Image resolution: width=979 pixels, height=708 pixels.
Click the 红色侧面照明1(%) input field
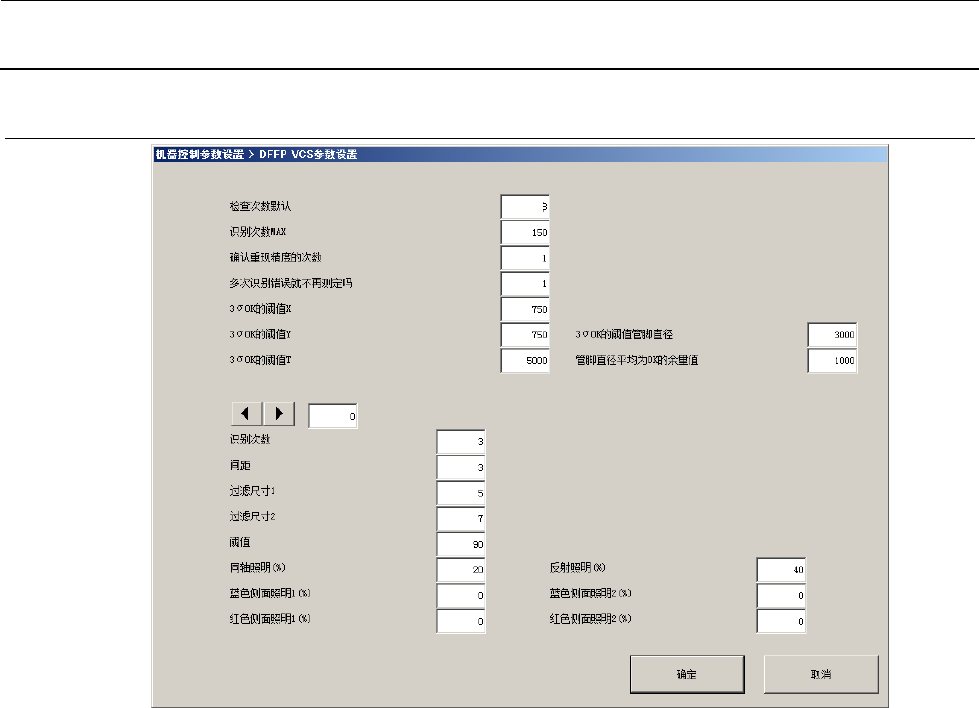point(461,621)
